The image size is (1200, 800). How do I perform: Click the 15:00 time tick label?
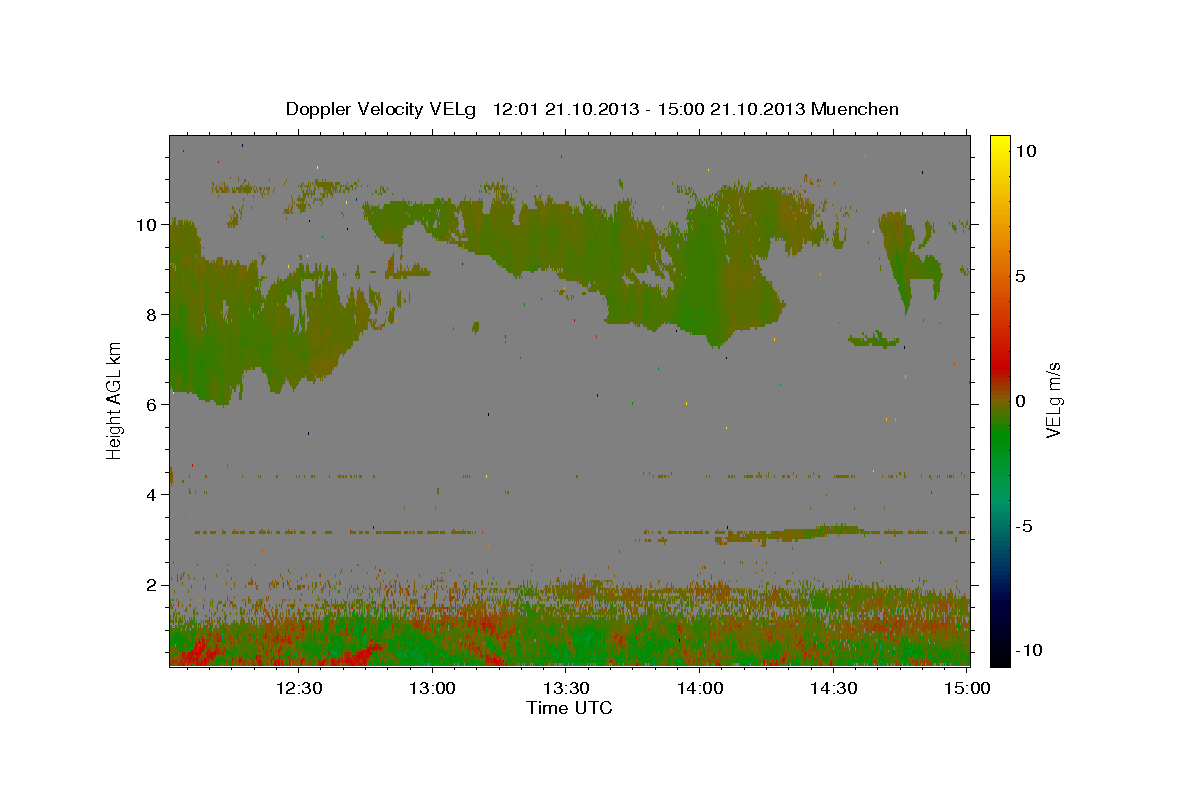(x=967, y=688)
